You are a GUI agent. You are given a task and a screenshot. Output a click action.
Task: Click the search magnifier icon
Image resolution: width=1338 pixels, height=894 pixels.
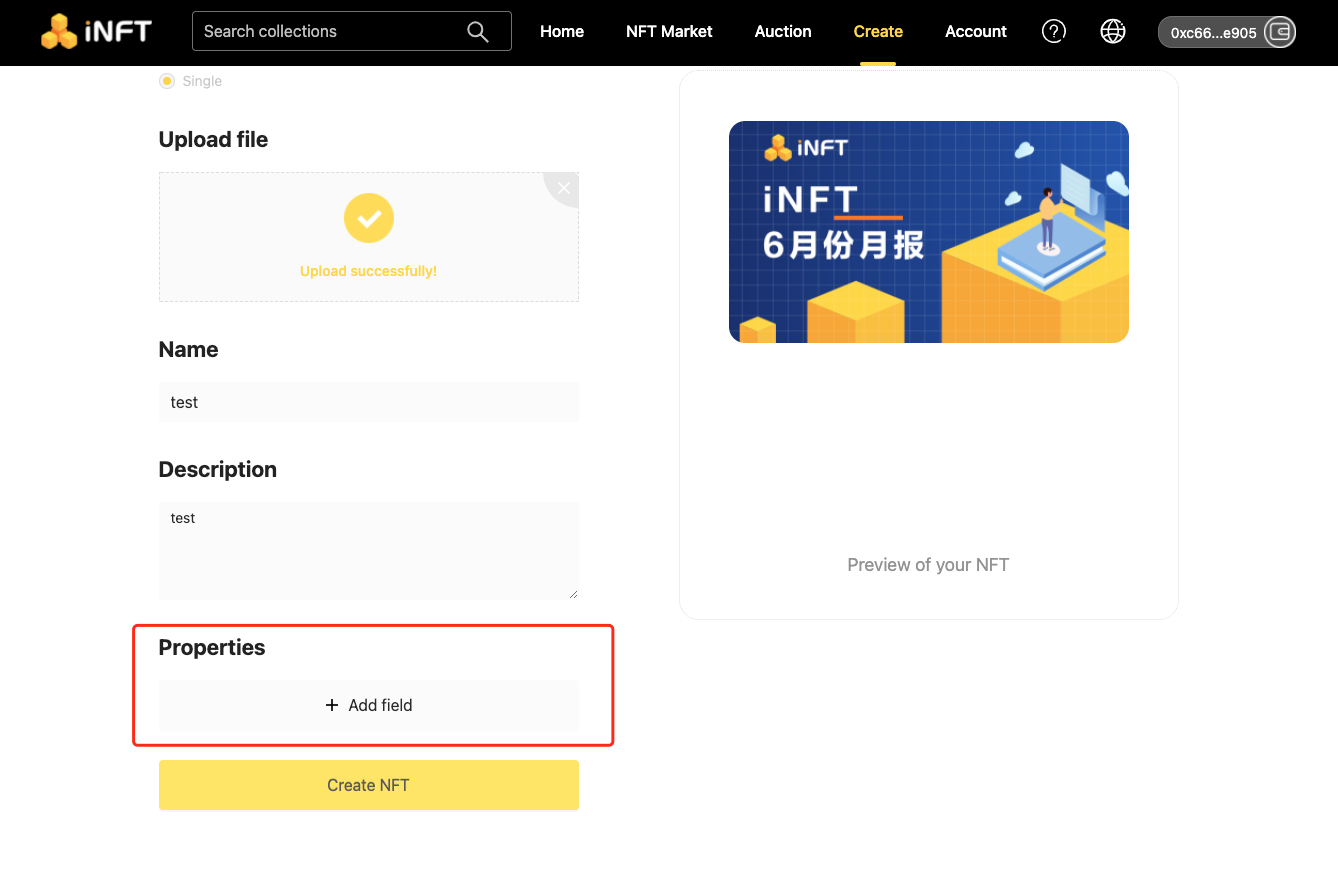click(x=478, y=32)
